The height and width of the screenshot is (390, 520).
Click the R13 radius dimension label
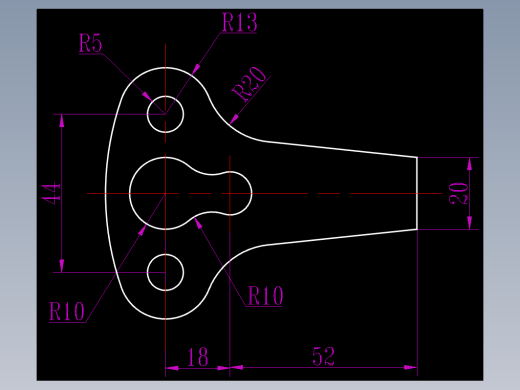[x=240, y=22]
